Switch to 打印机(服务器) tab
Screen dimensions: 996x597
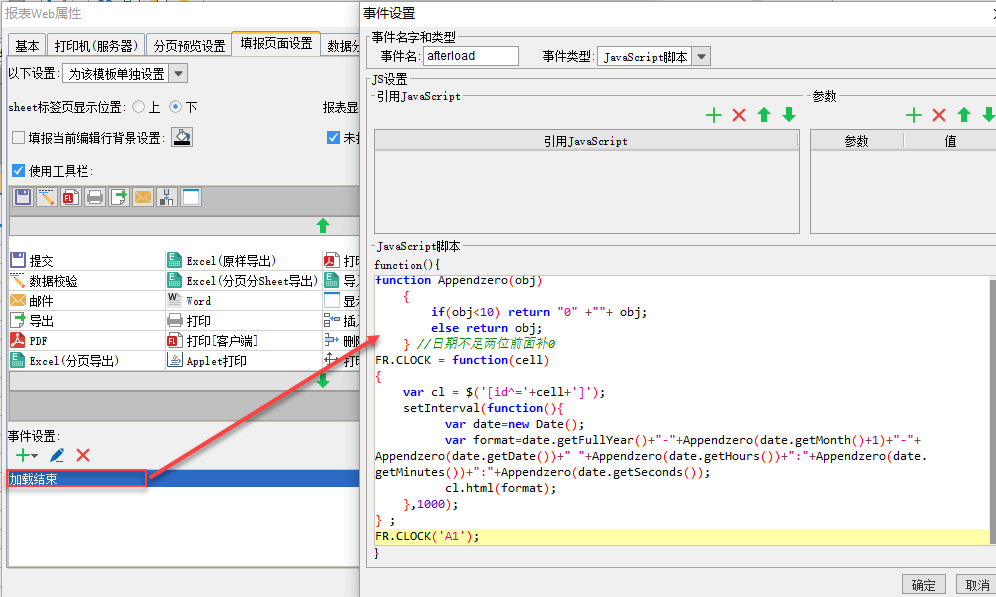96,46
